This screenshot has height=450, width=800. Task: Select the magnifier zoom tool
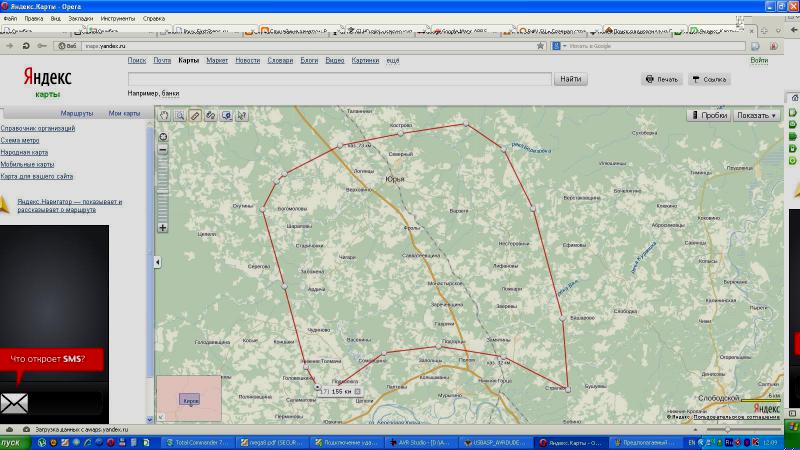[180, 115]
